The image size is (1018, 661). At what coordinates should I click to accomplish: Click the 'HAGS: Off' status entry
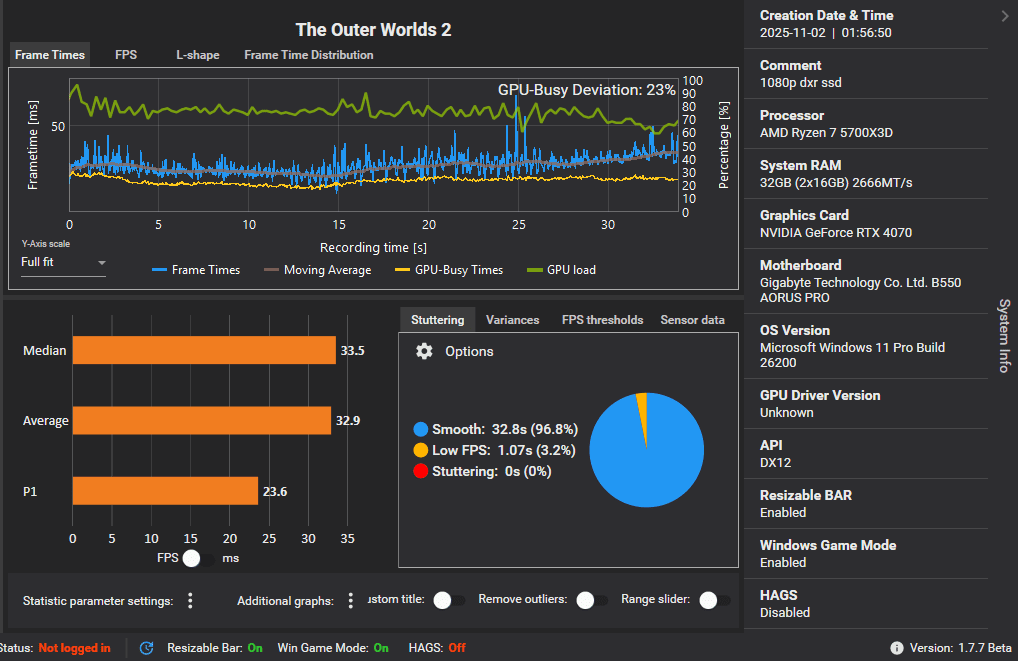437,648
